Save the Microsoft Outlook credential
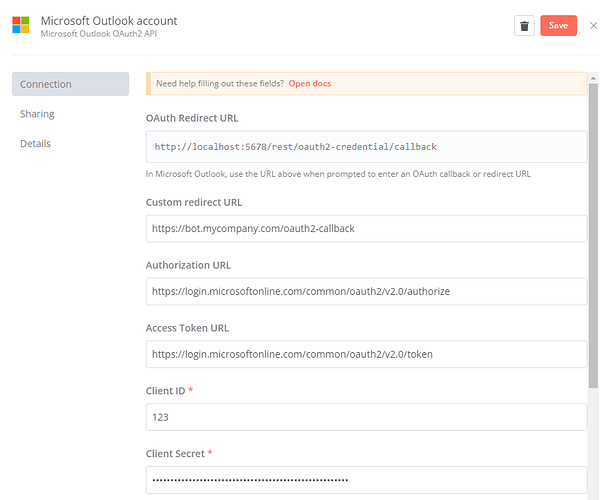This screenshot has height=500, width=612. click(x=558, y=26)
